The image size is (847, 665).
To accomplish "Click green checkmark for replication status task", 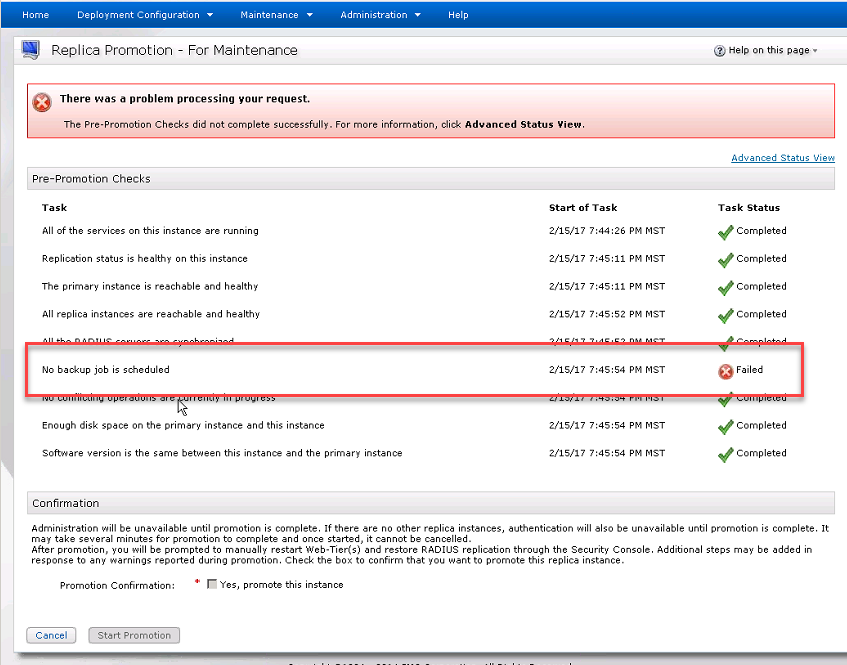I will tap(725, 260).
